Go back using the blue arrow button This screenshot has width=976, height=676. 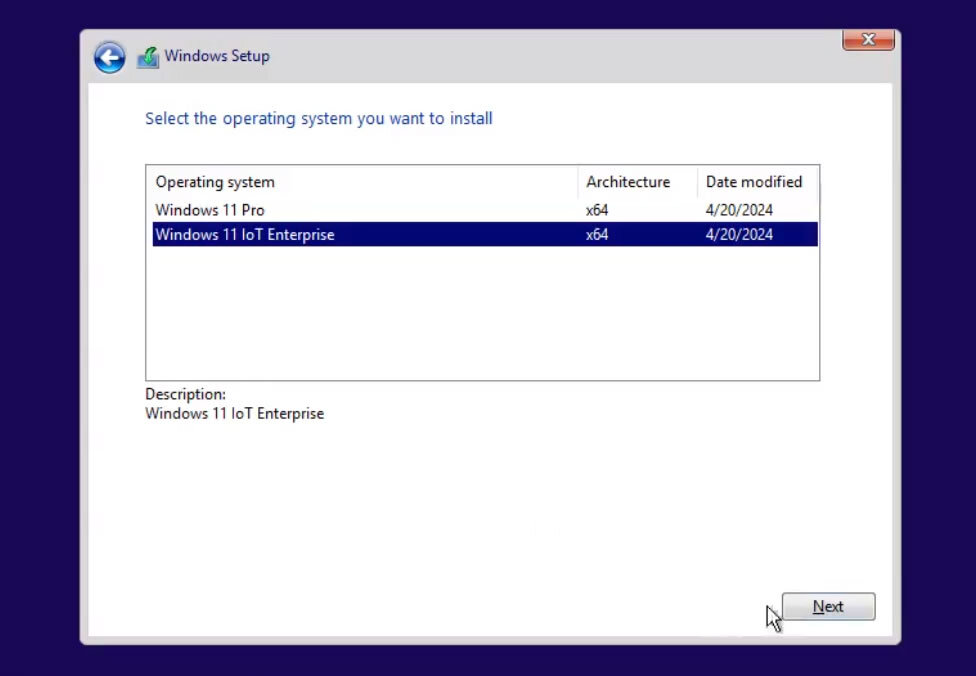pos(110,57)
